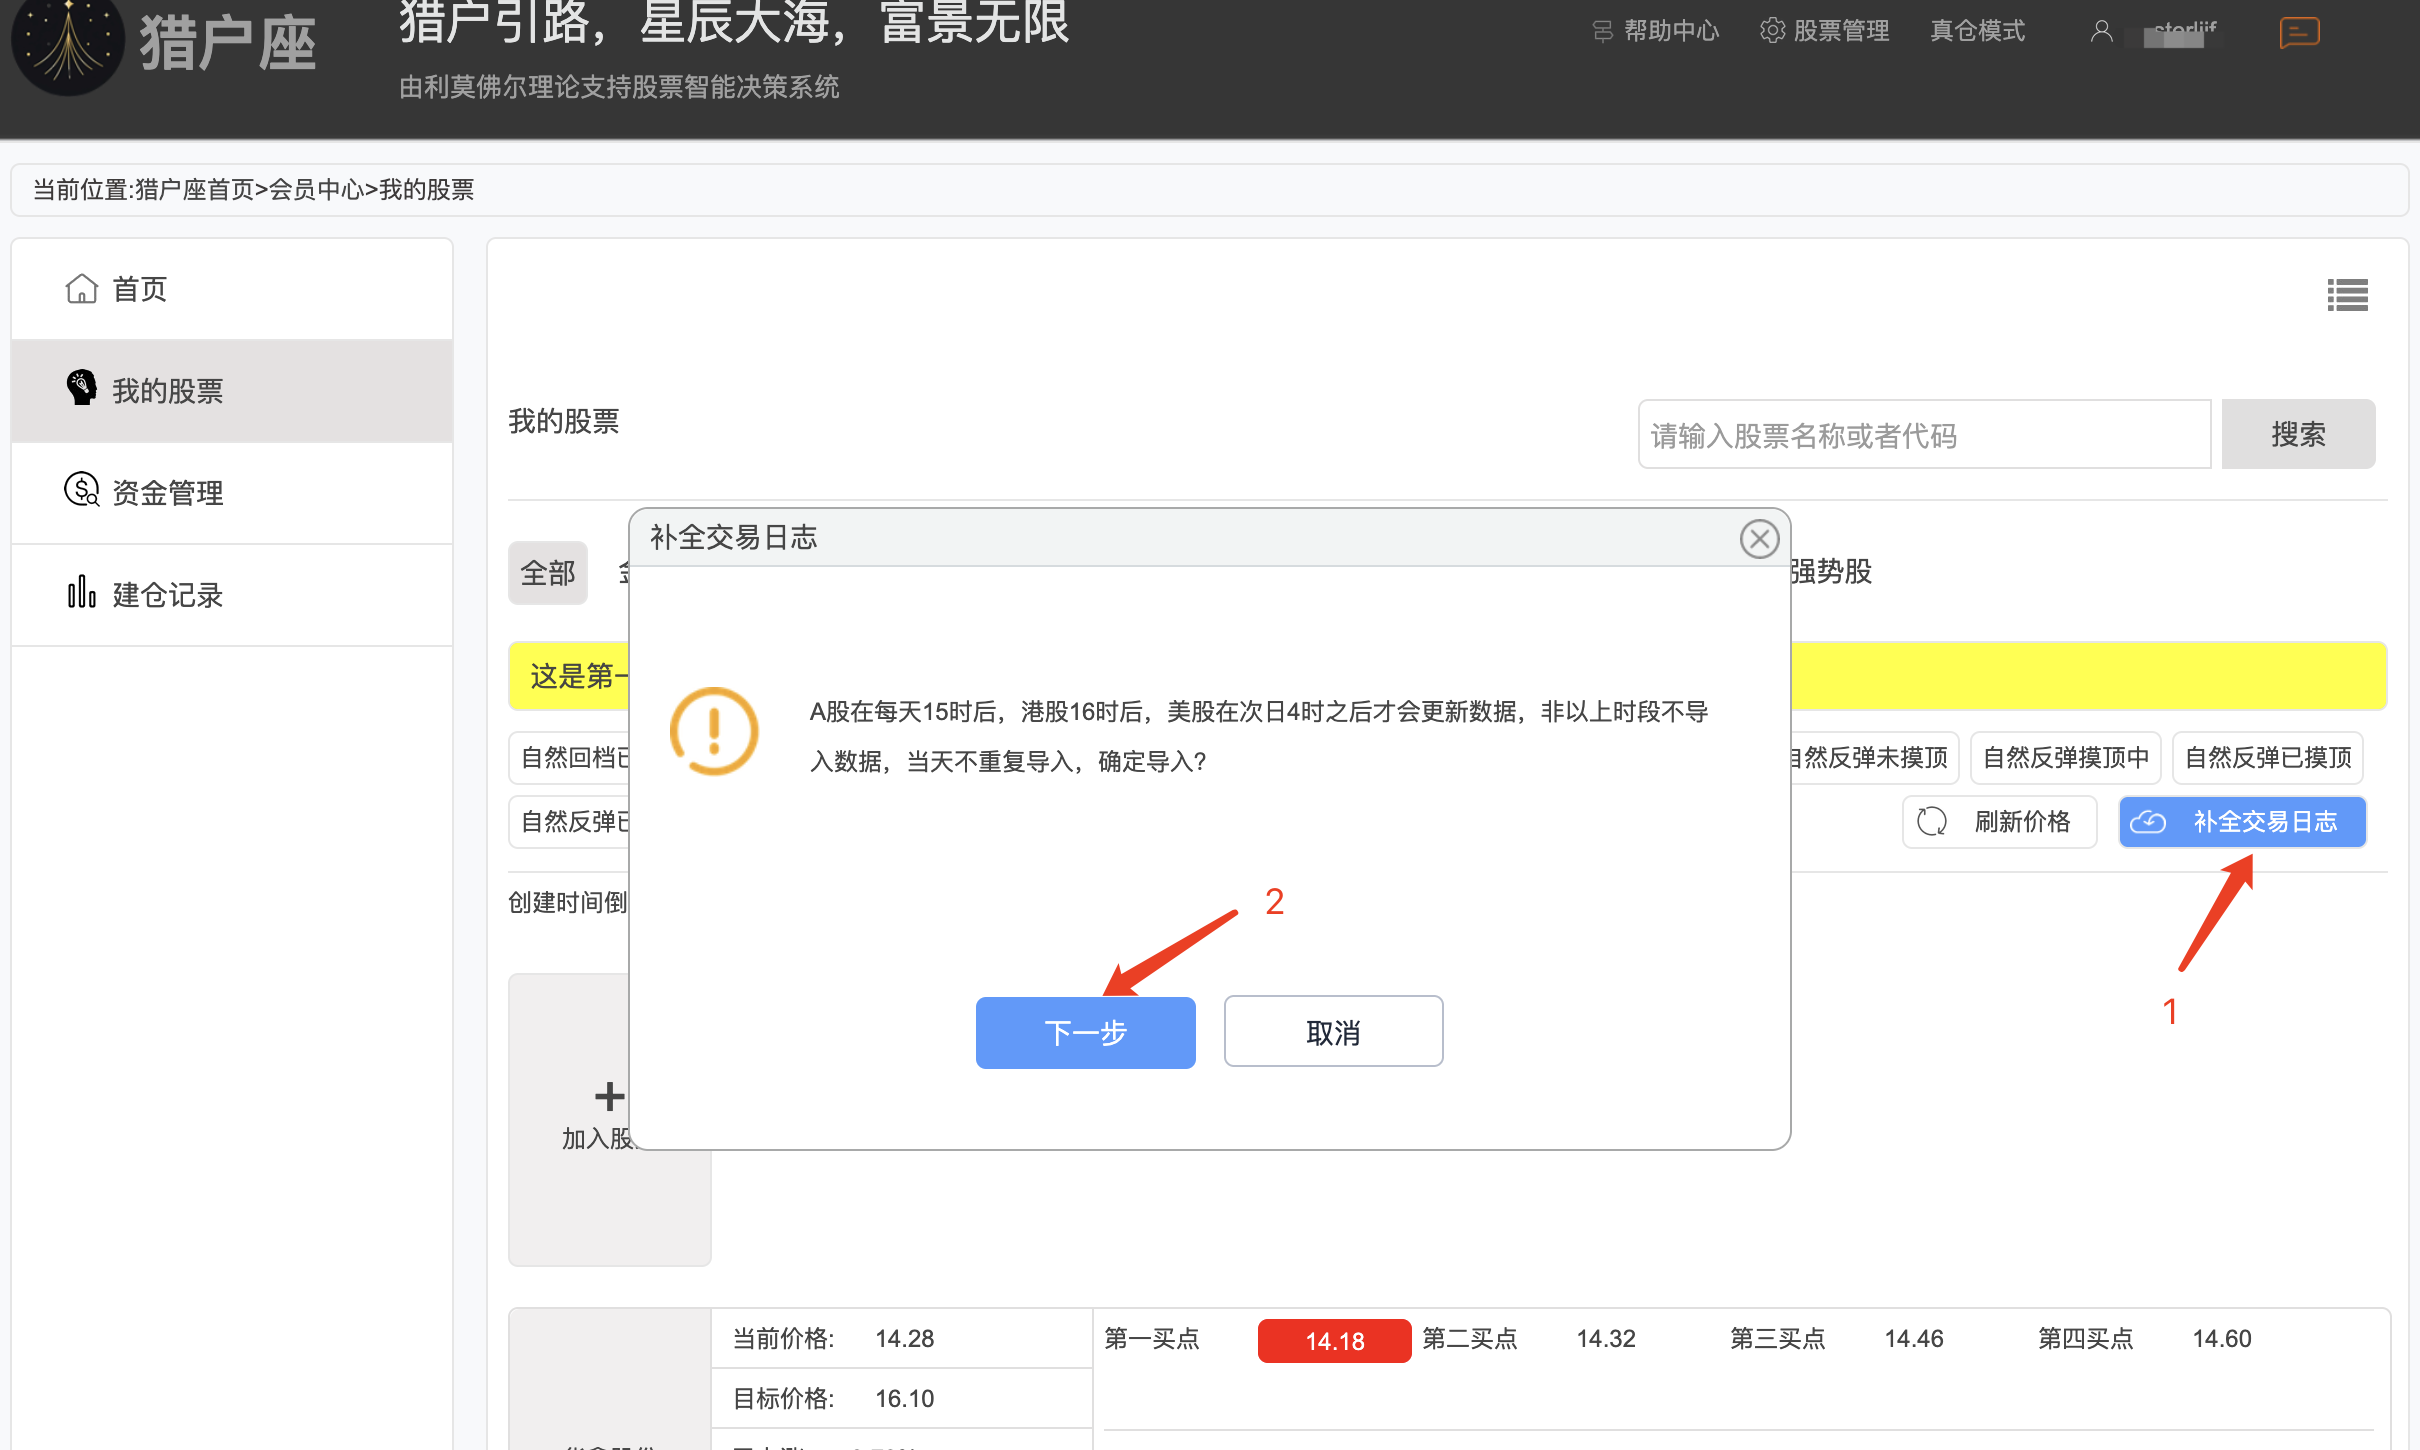
Task: Click the red 14.18 first buy point
Action: 1334,1341
